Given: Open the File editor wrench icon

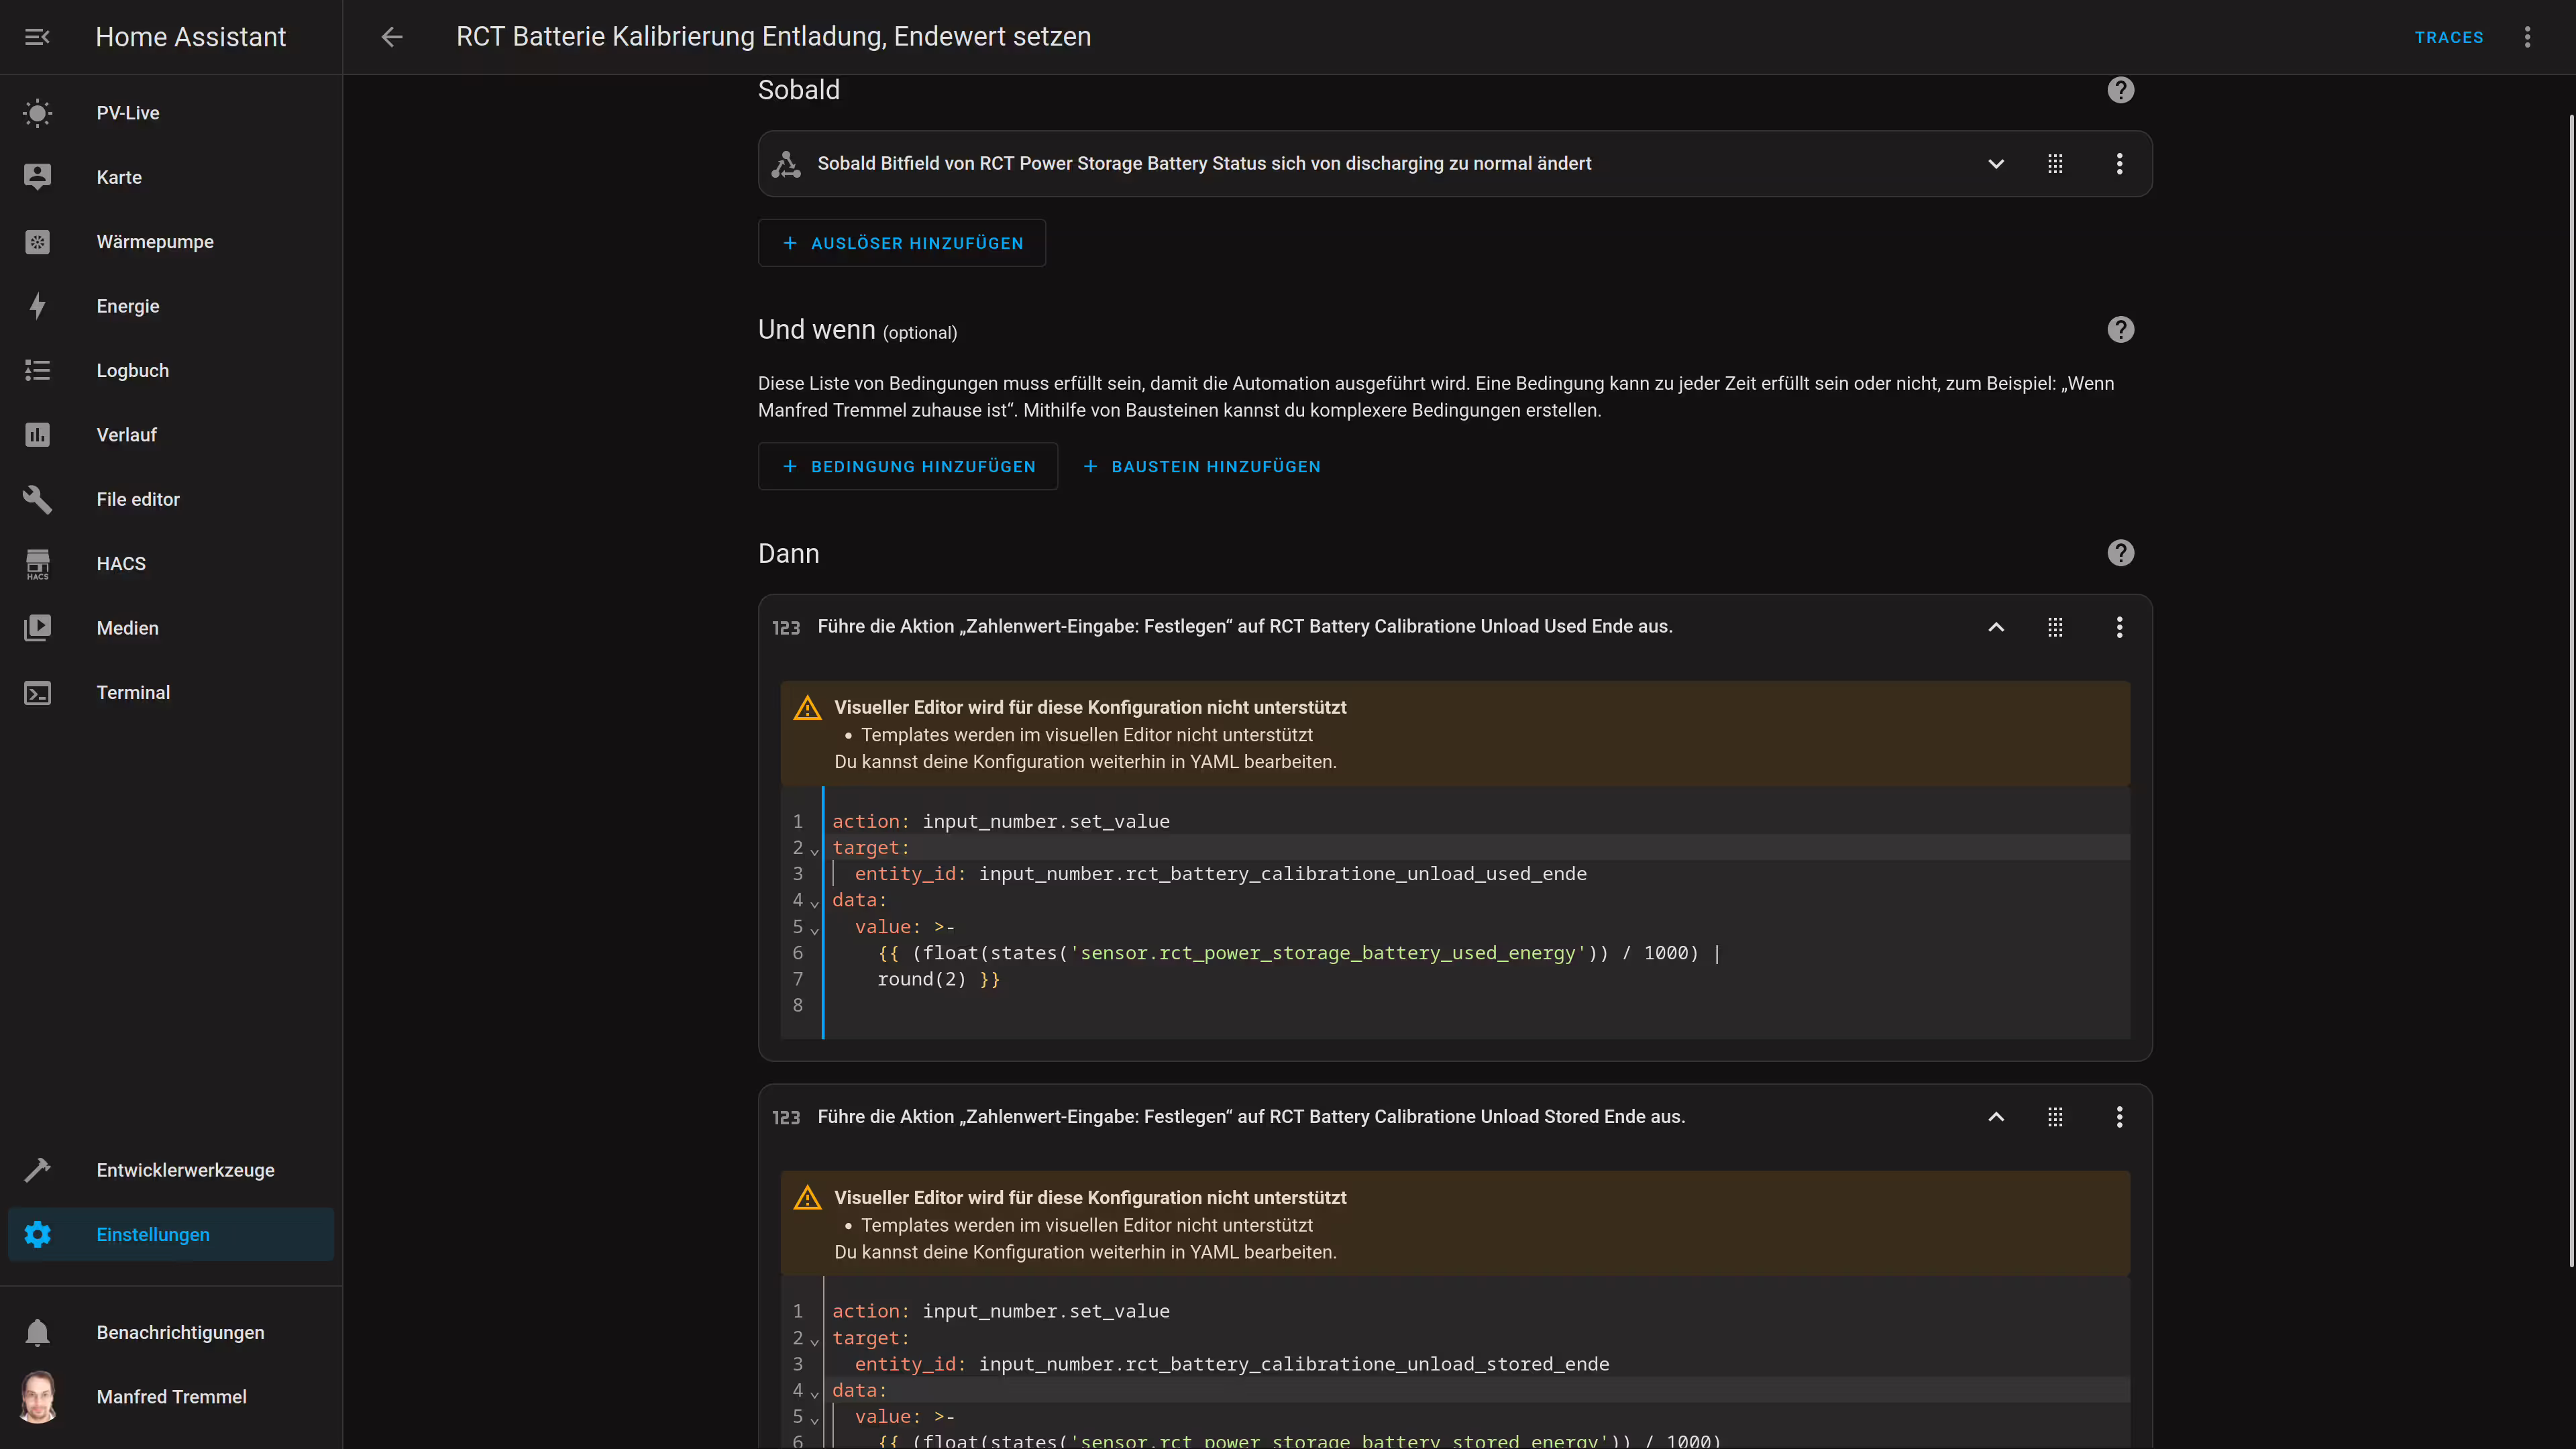Looking at the screenshot, I should point(38,499).
